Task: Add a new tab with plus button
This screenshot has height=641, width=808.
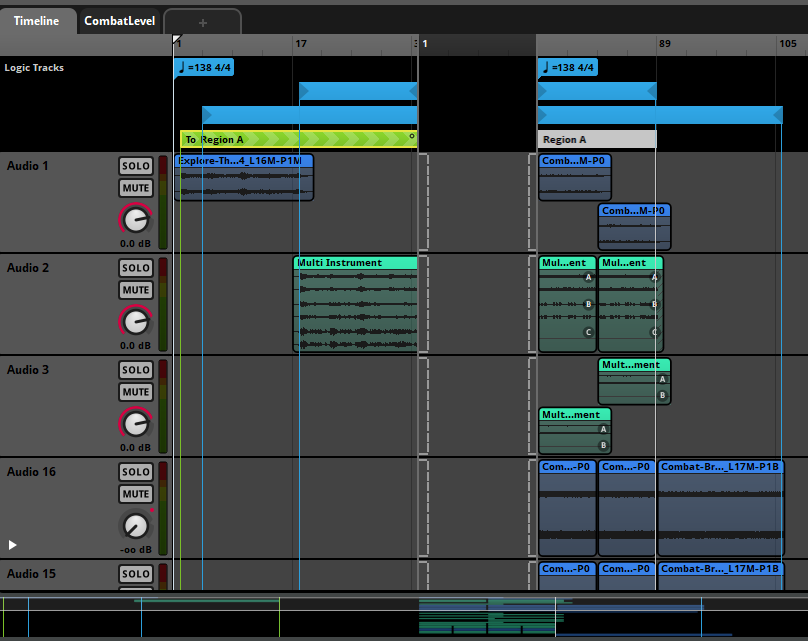Action: [203, 23]
